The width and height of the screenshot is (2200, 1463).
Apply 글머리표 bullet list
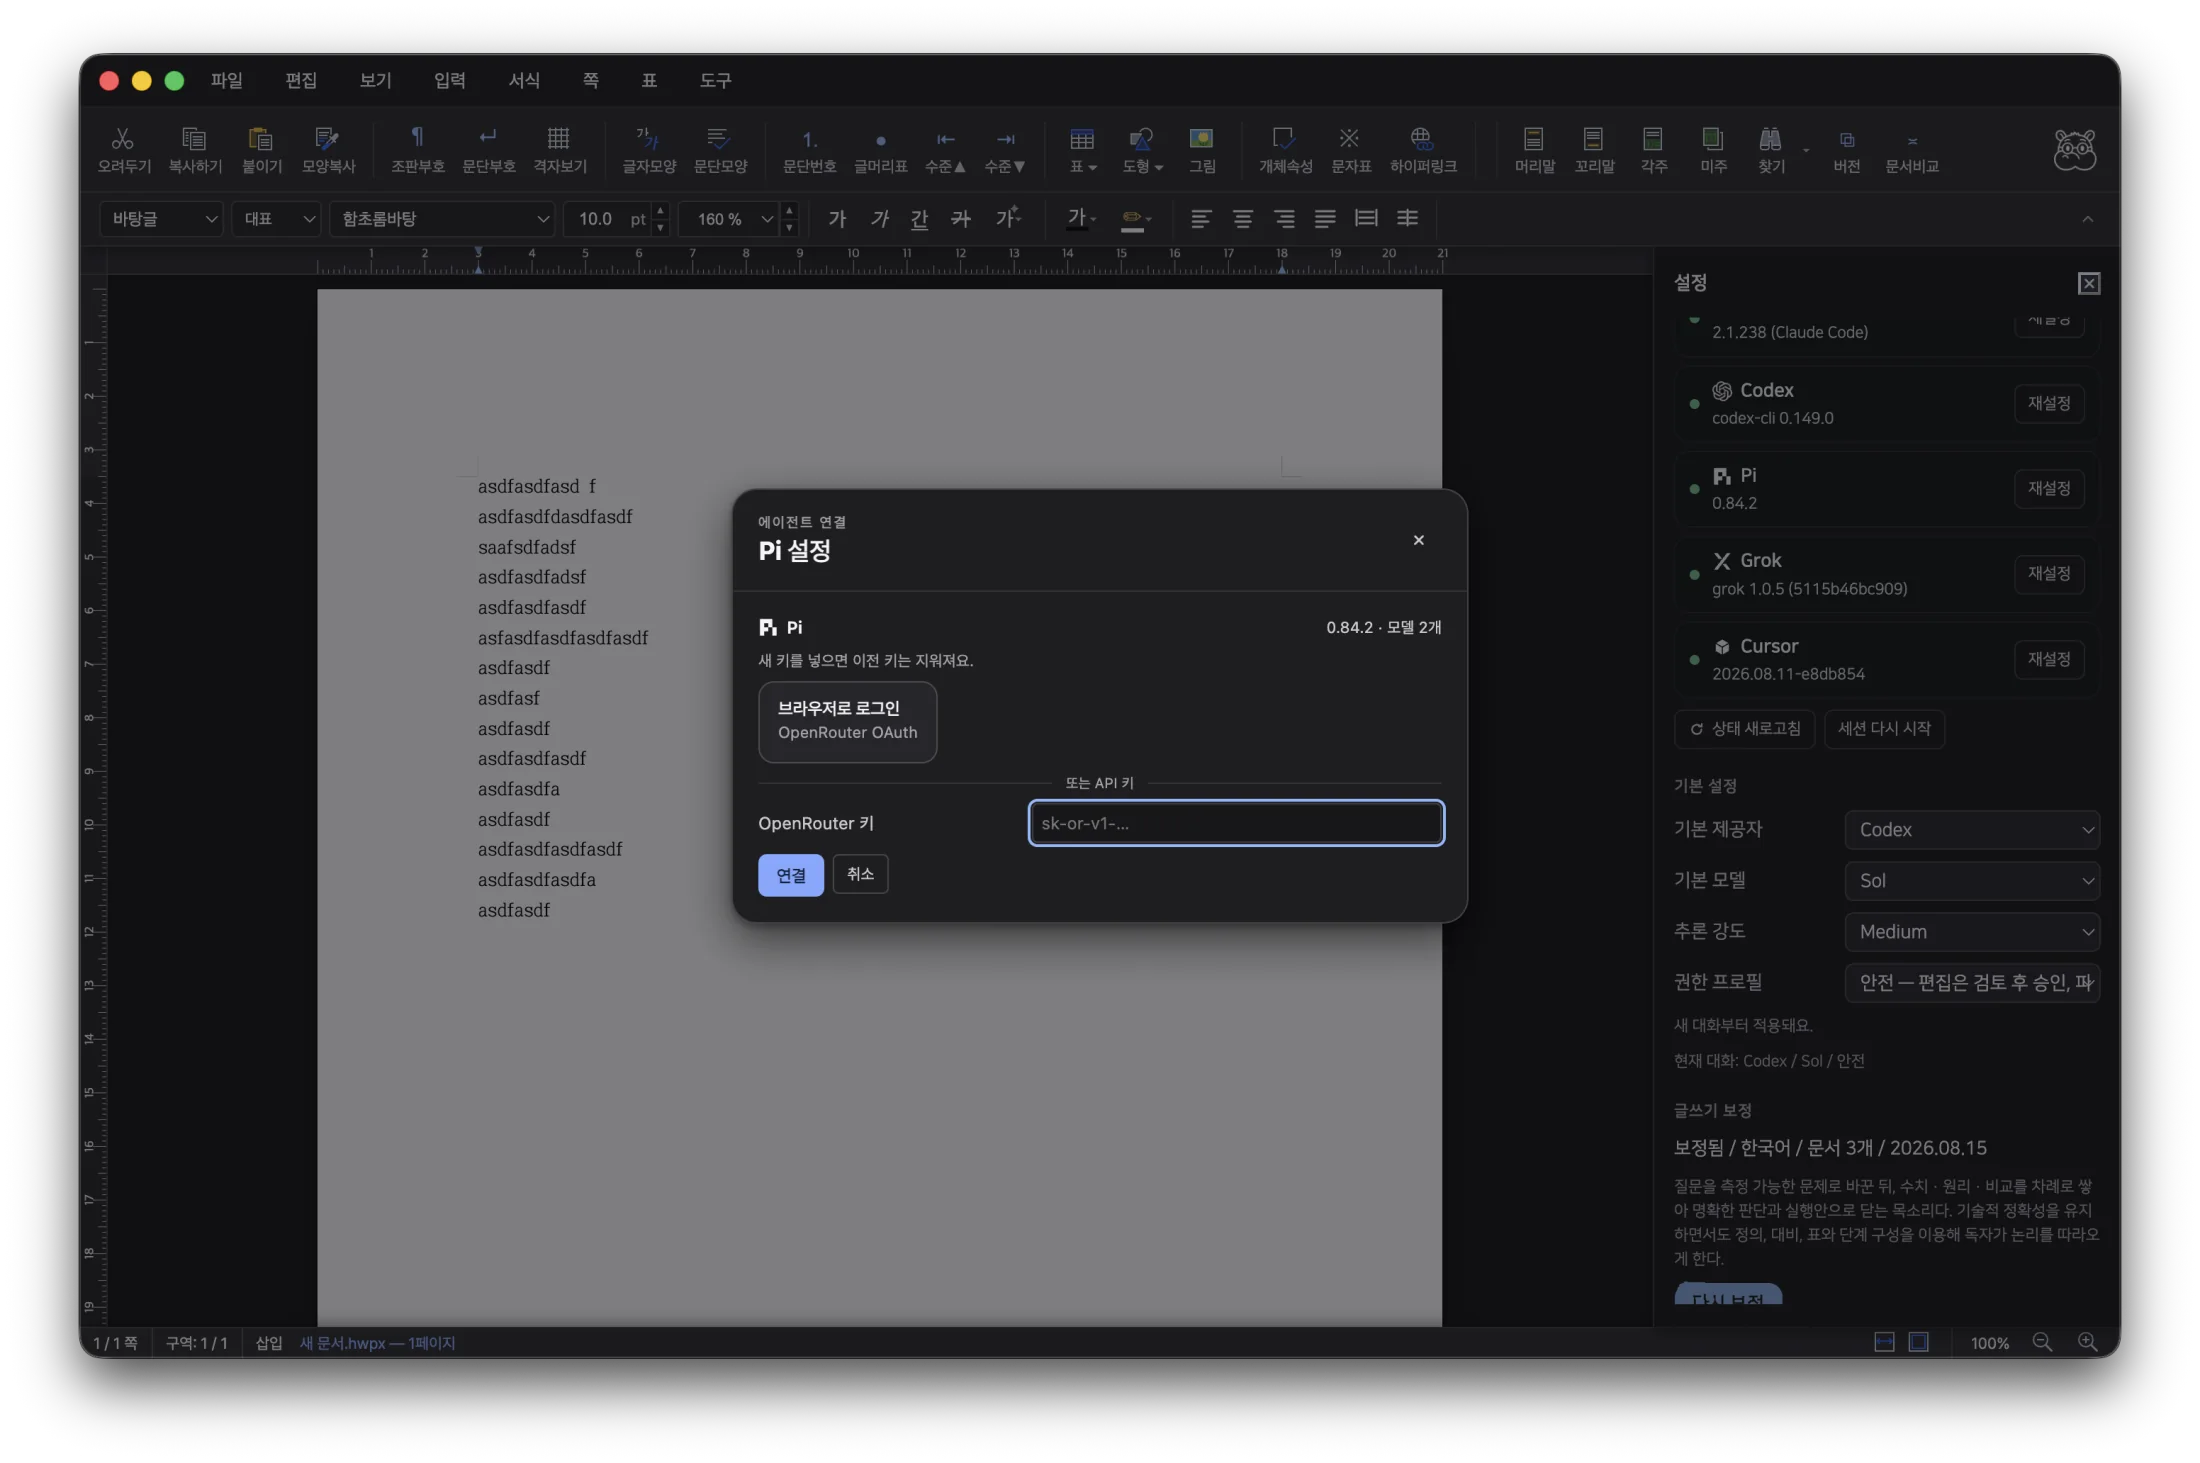coord(880,148)
